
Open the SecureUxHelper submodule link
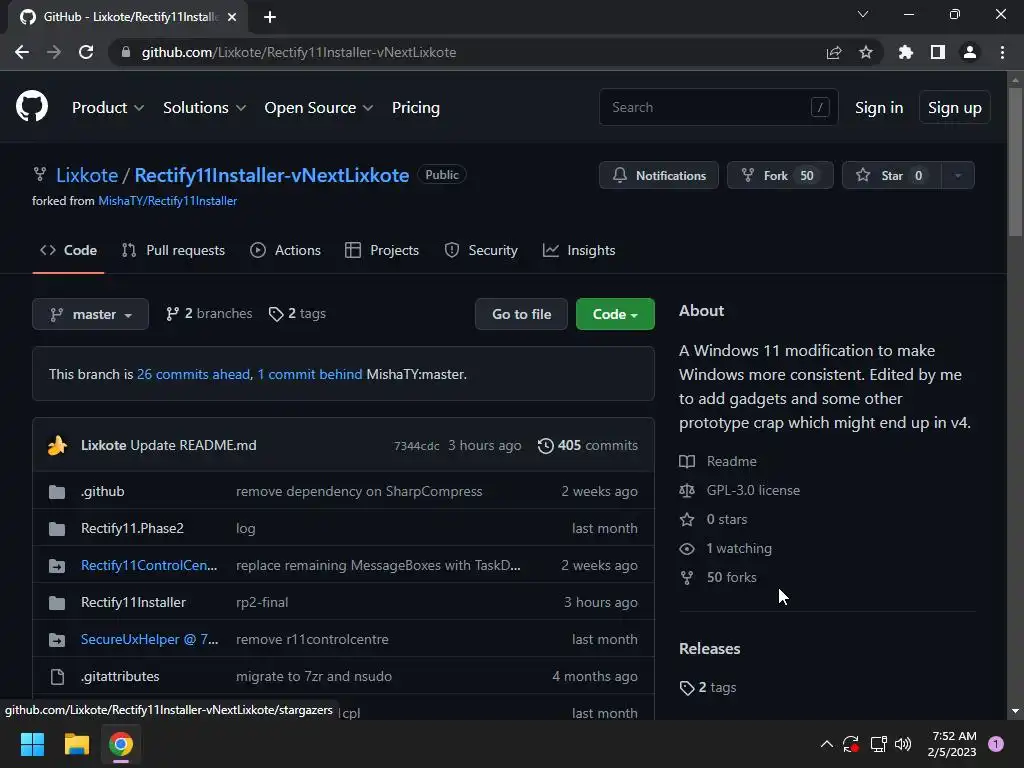[x=150, y=639]
